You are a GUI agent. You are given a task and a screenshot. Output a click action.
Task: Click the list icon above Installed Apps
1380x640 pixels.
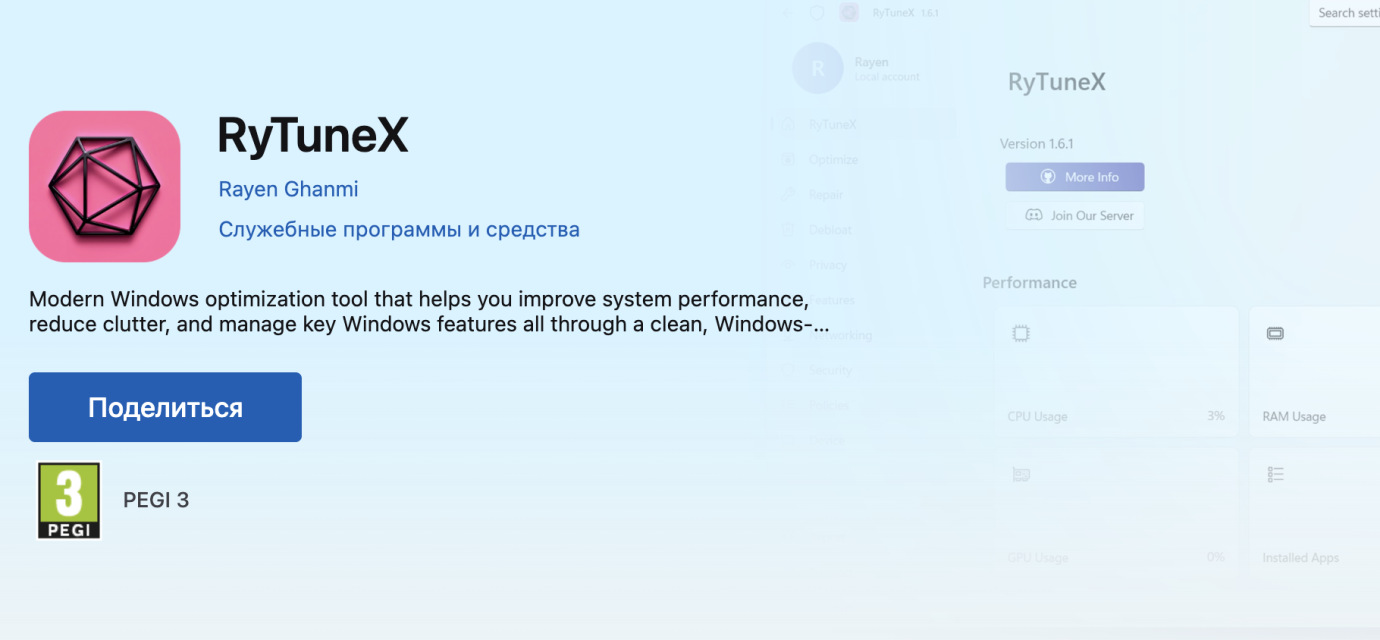(1275, 474)
